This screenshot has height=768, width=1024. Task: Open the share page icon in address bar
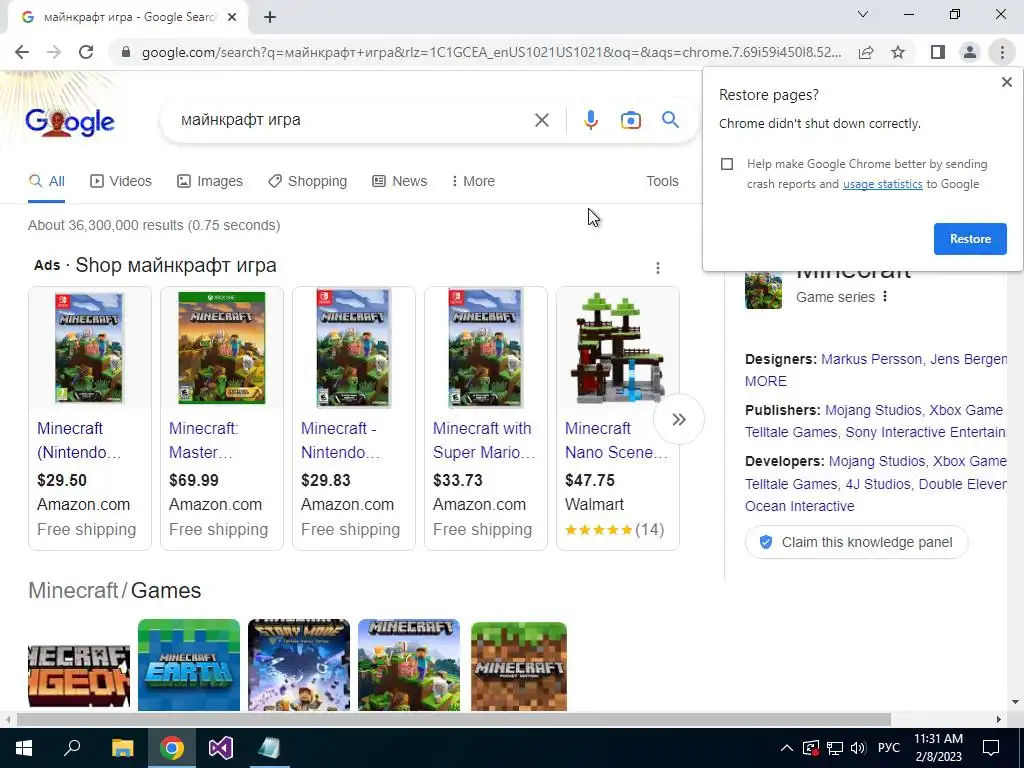click(x=866, y=52)
